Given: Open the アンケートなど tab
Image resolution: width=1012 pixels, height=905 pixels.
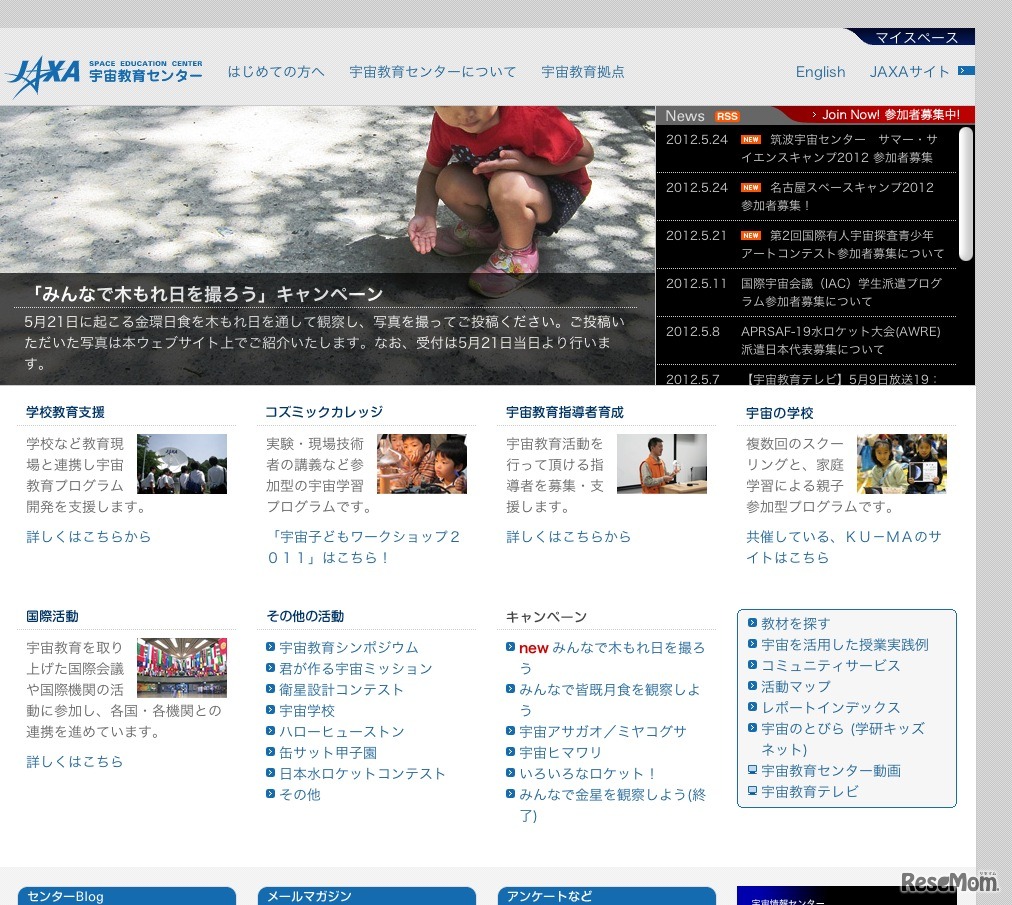Looking at the screenshot, I should point(607,896).
